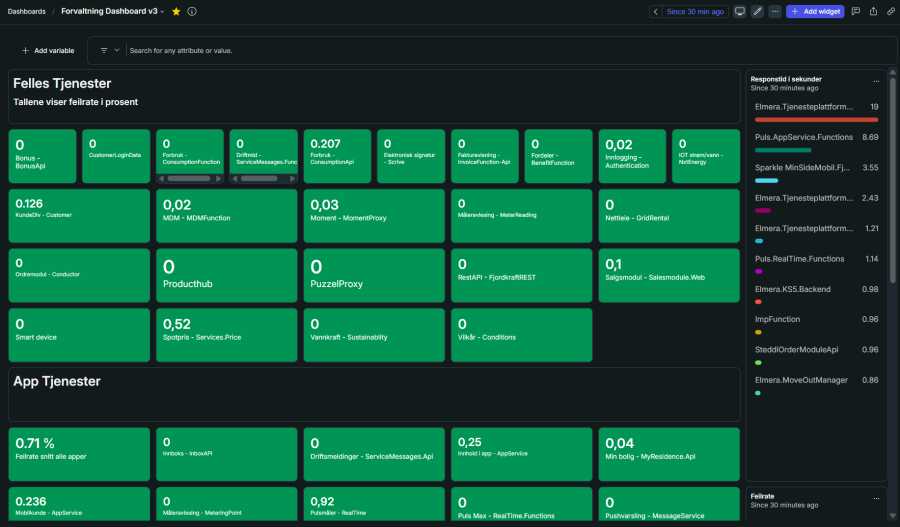Expand Forvaltning Dashboard v3 name dropdown
The image size is (900, 527).
162,11
